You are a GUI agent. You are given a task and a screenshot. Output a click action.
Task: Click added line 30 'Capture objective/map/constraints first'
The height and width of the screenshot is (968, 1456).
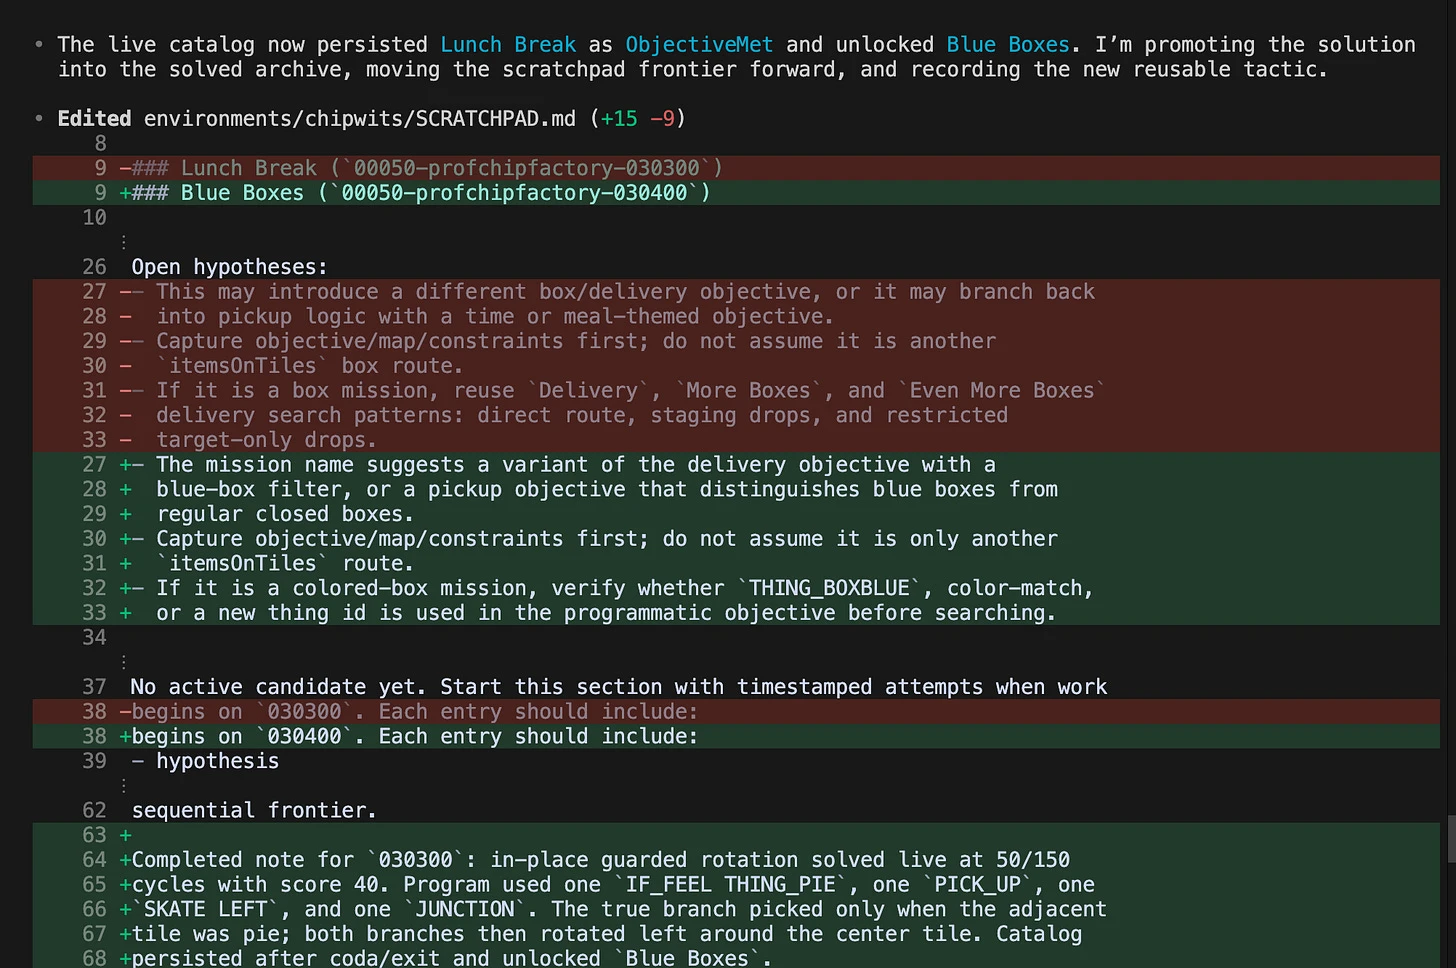(x=736, y=539)
